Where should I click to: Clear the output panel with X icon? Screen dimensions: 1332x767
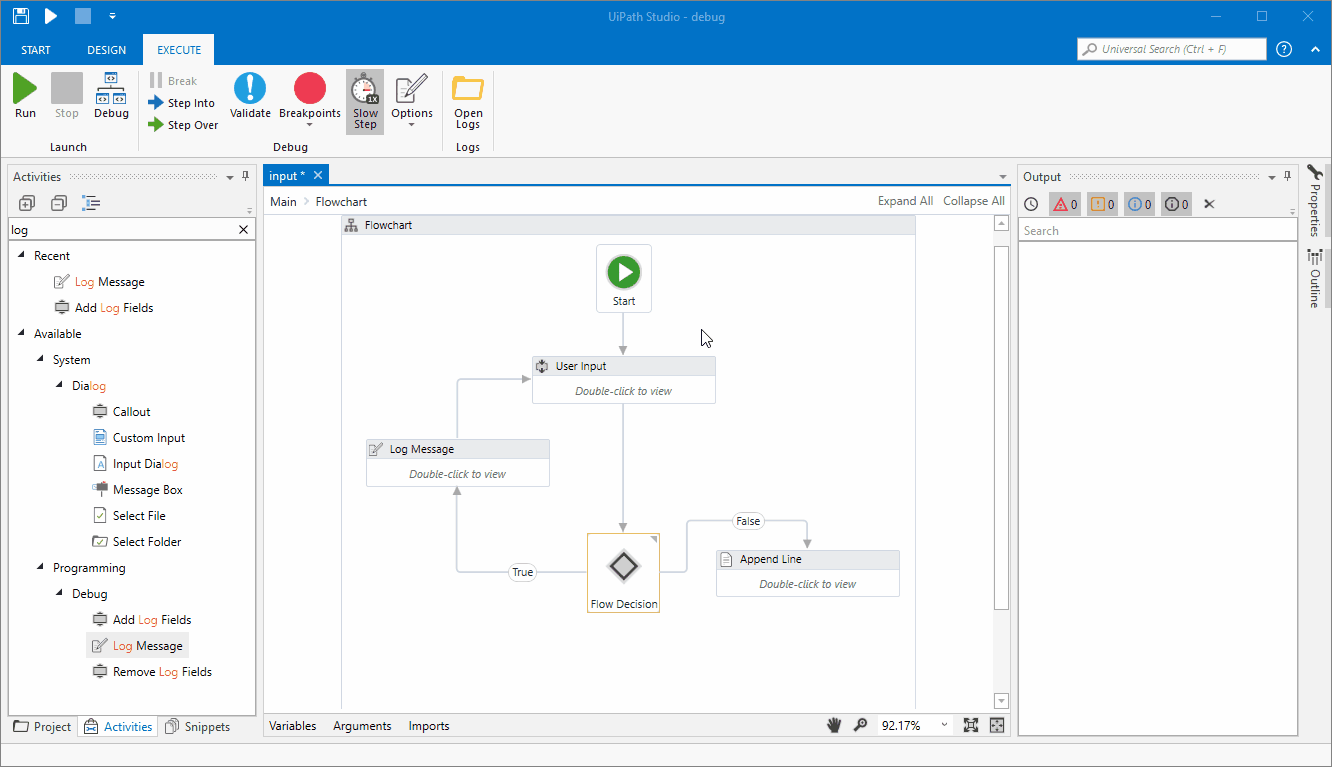1209,204
